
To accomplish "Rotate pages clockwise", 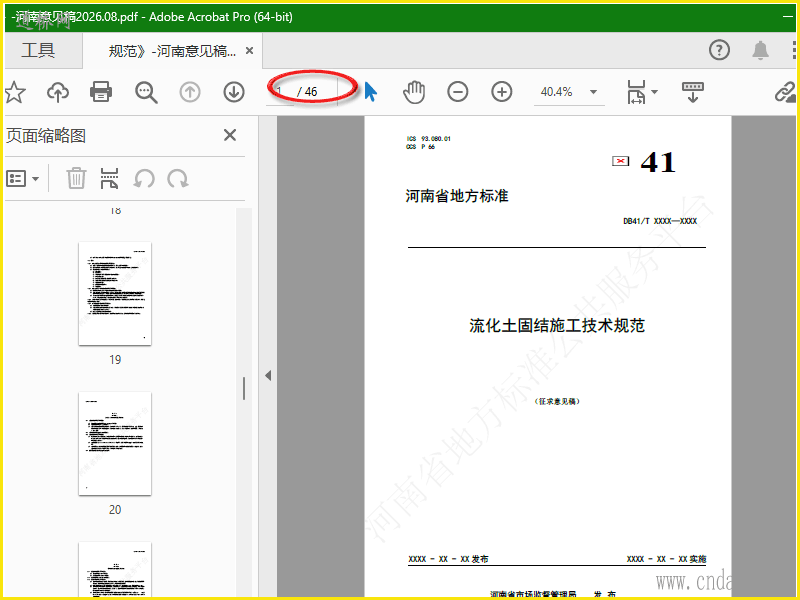I will (x=178, y=179).
